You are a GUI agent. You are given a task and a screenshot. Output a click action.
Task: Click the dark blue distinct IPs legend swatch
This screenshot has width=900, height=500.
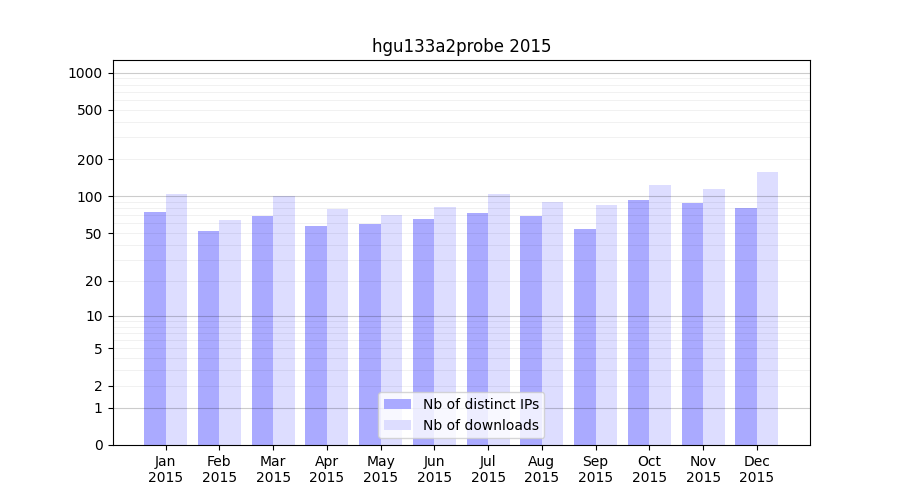(x=397, y=404)
